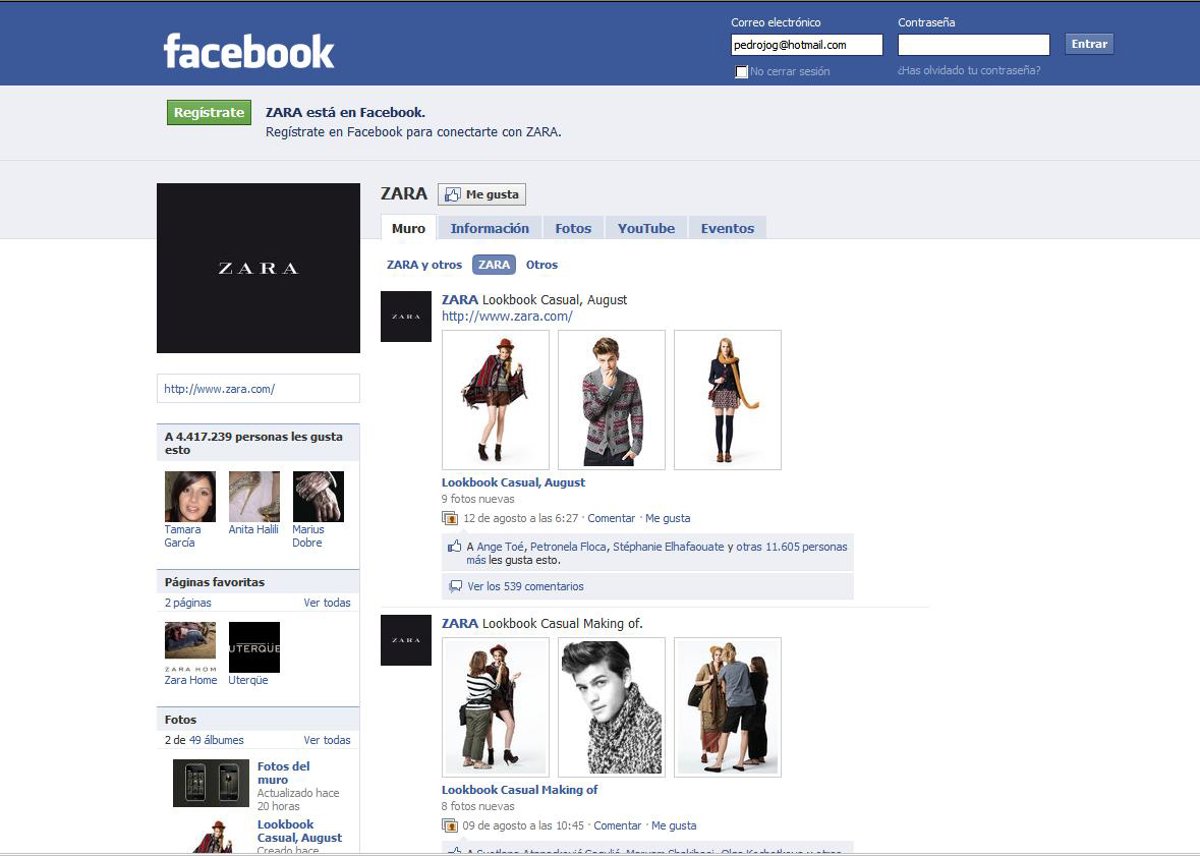
Task: Click the thumbs-up Me gusta button
Action: pyautogui.click(x=482, y=195)
